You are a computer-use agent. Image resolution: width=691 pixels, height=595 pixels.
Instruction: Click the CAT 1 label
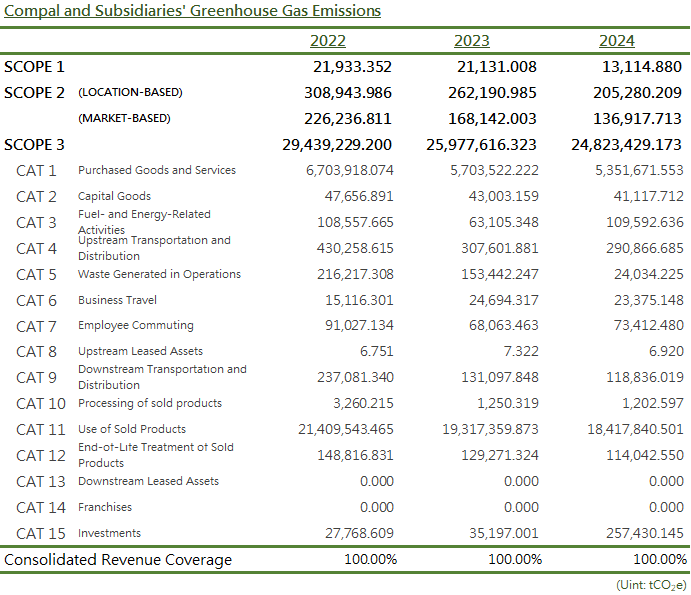36,171
